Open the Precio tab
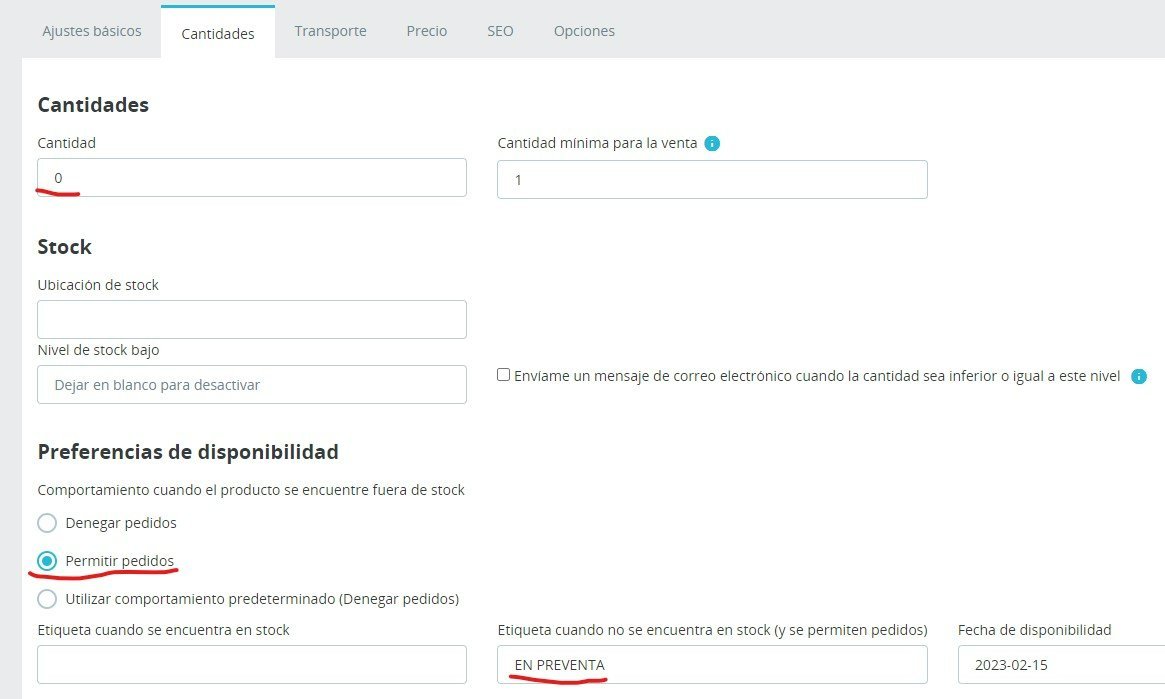The width and height of the screenshot is (1165, 699). 427,31
